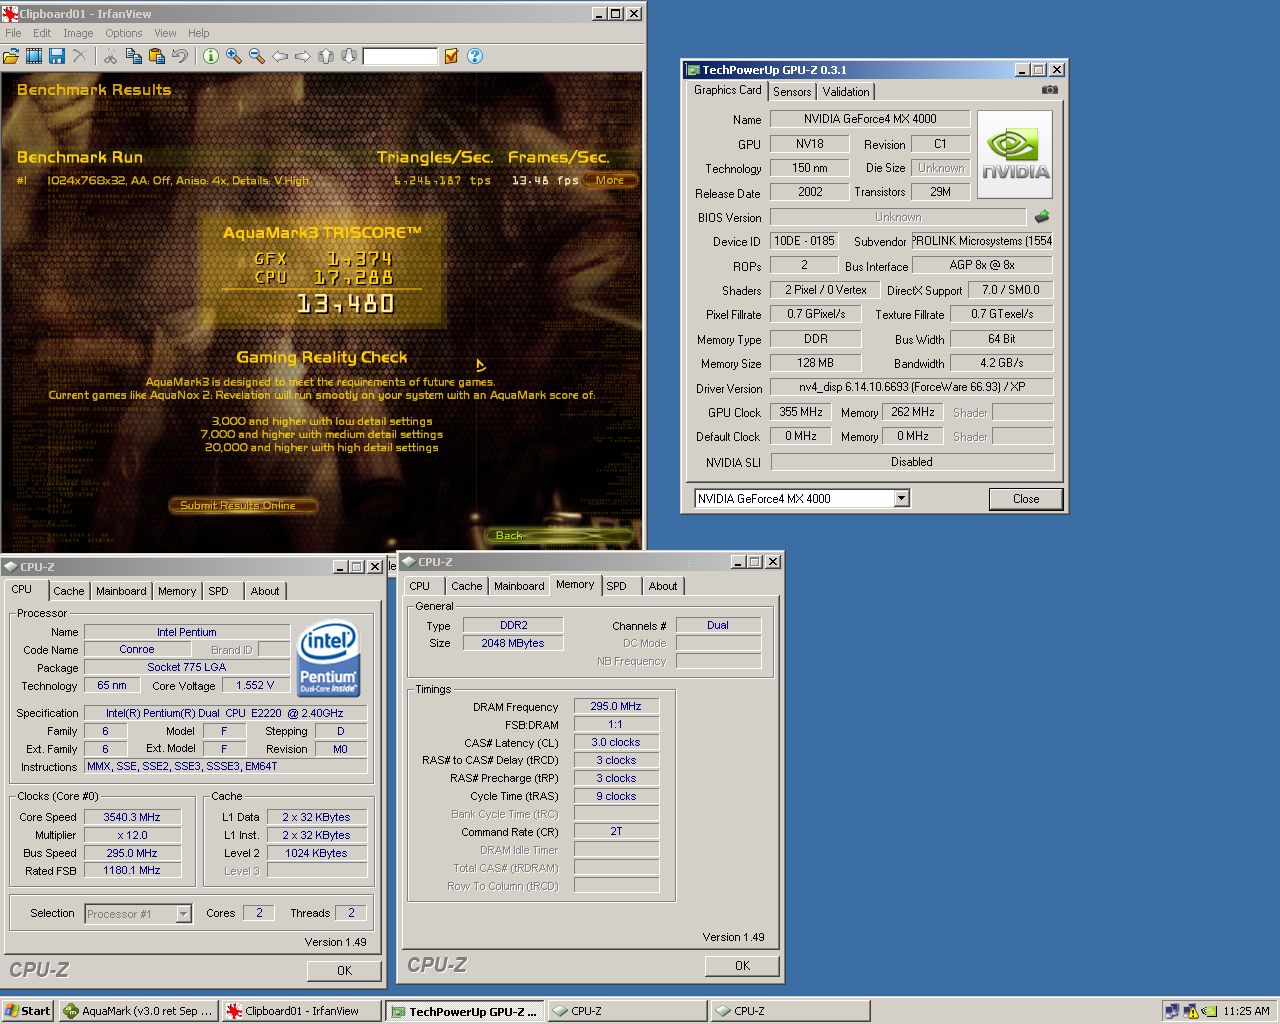
Task: Open the Image menu in IrfanView
Action: point(78,33)
